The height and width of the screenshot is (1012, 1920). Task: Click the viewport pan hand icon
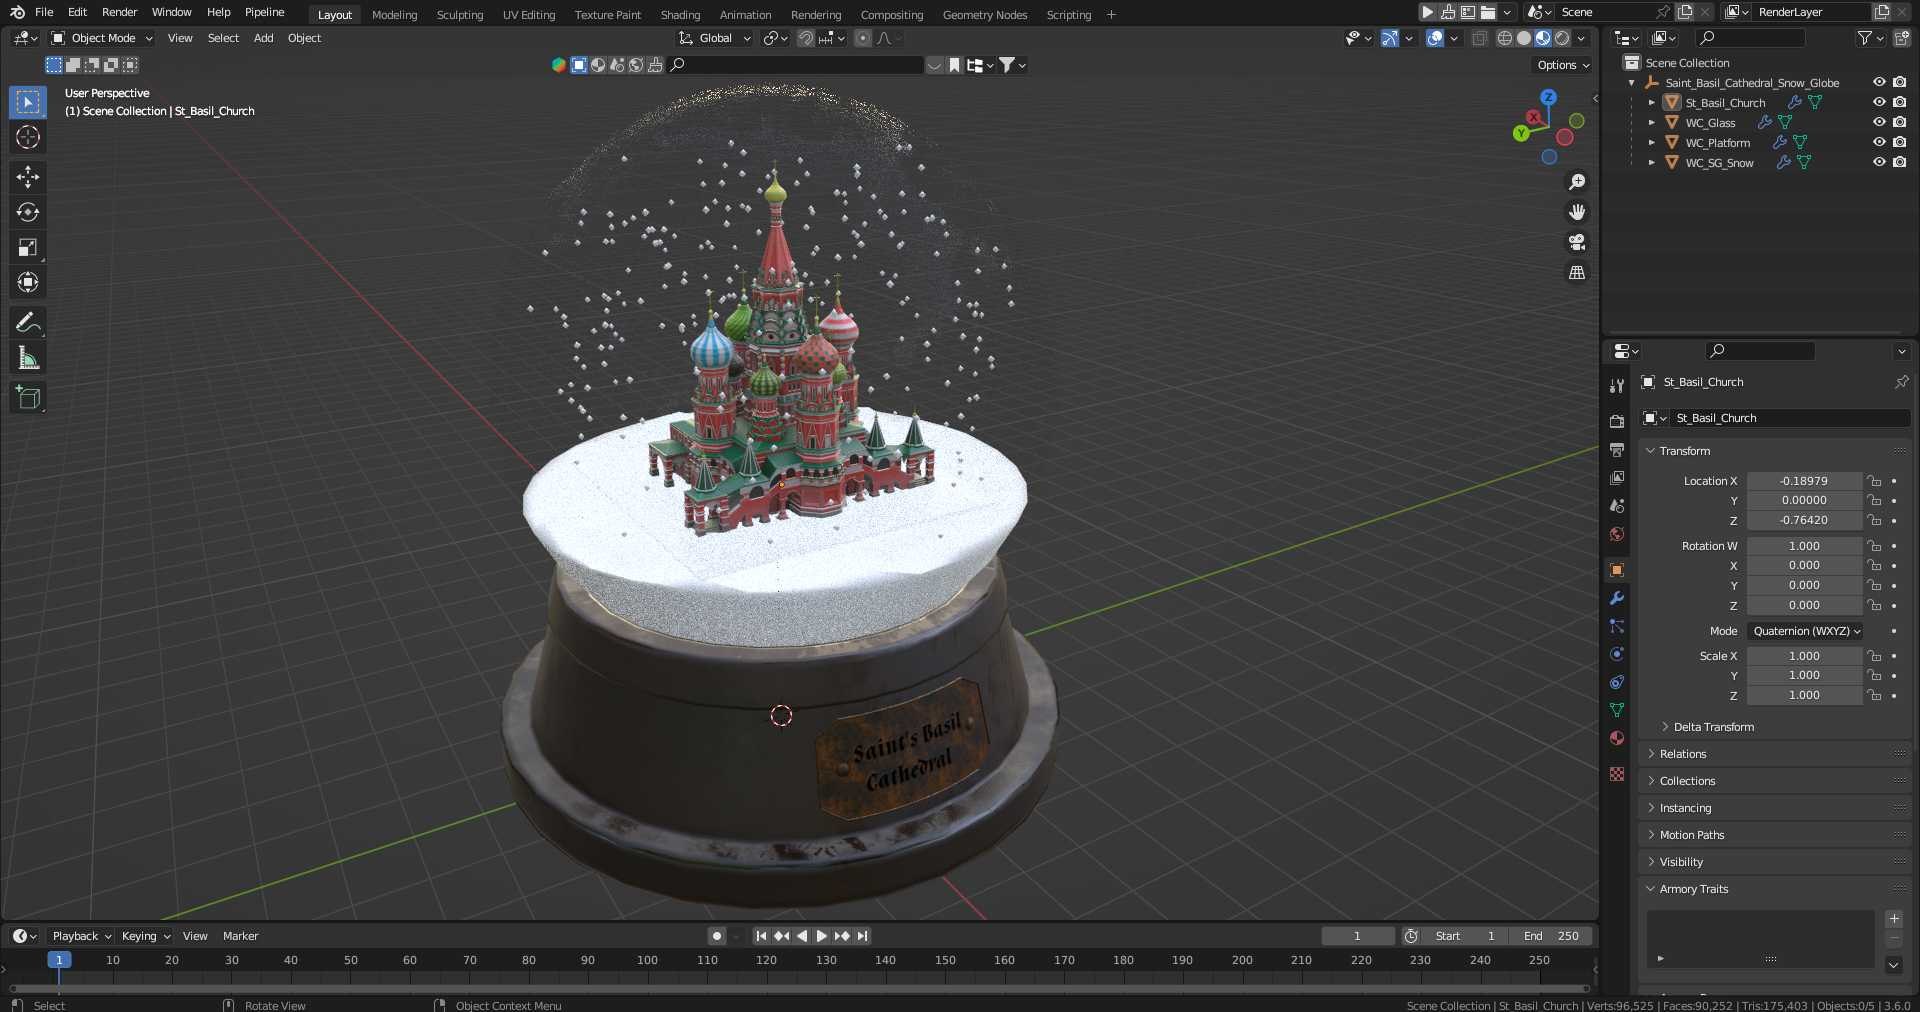click(x=1577, y=212)
